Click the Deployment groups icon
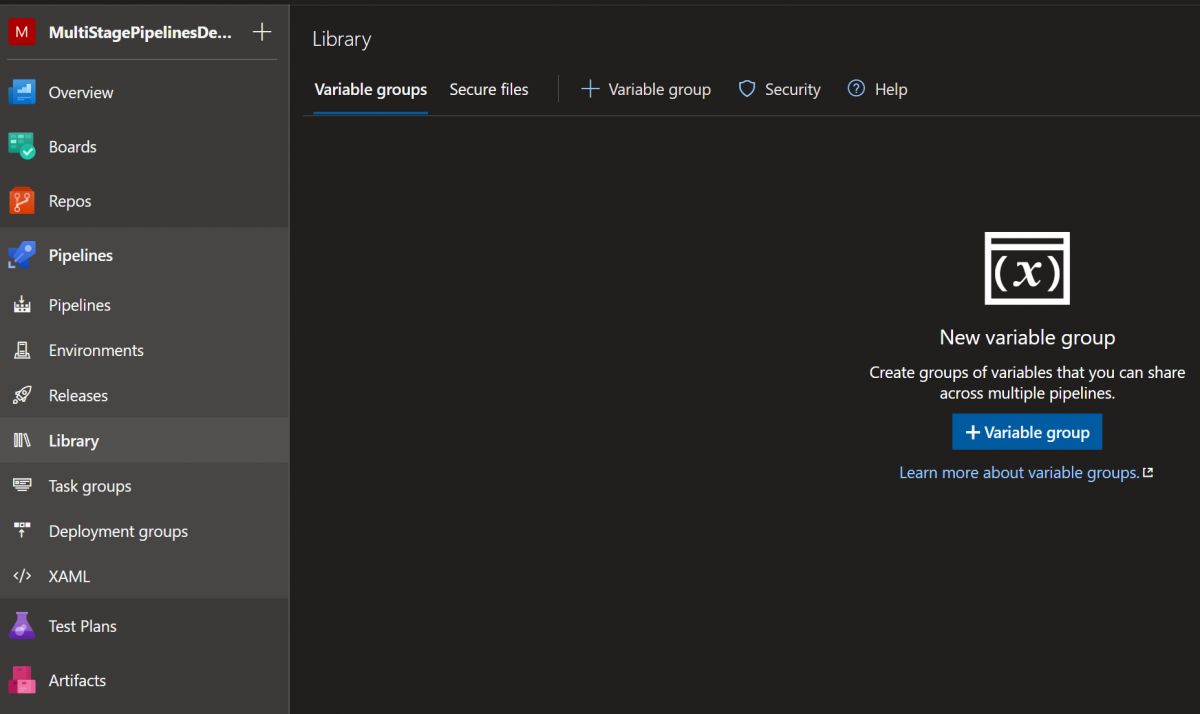The width and height of the screenshot is (1200, 714). pos(22,531)
